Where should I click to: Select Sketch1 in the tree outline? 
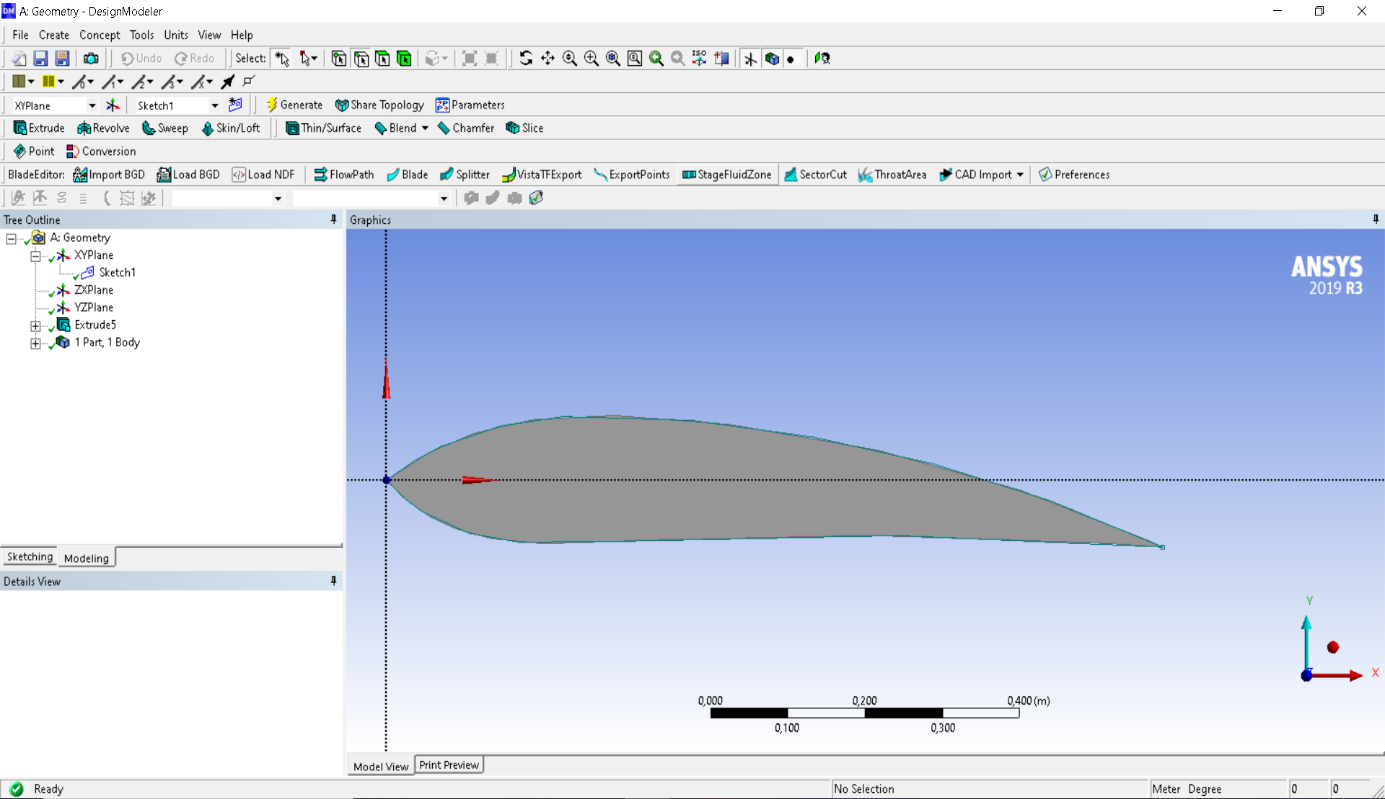[x=117, y=273]
